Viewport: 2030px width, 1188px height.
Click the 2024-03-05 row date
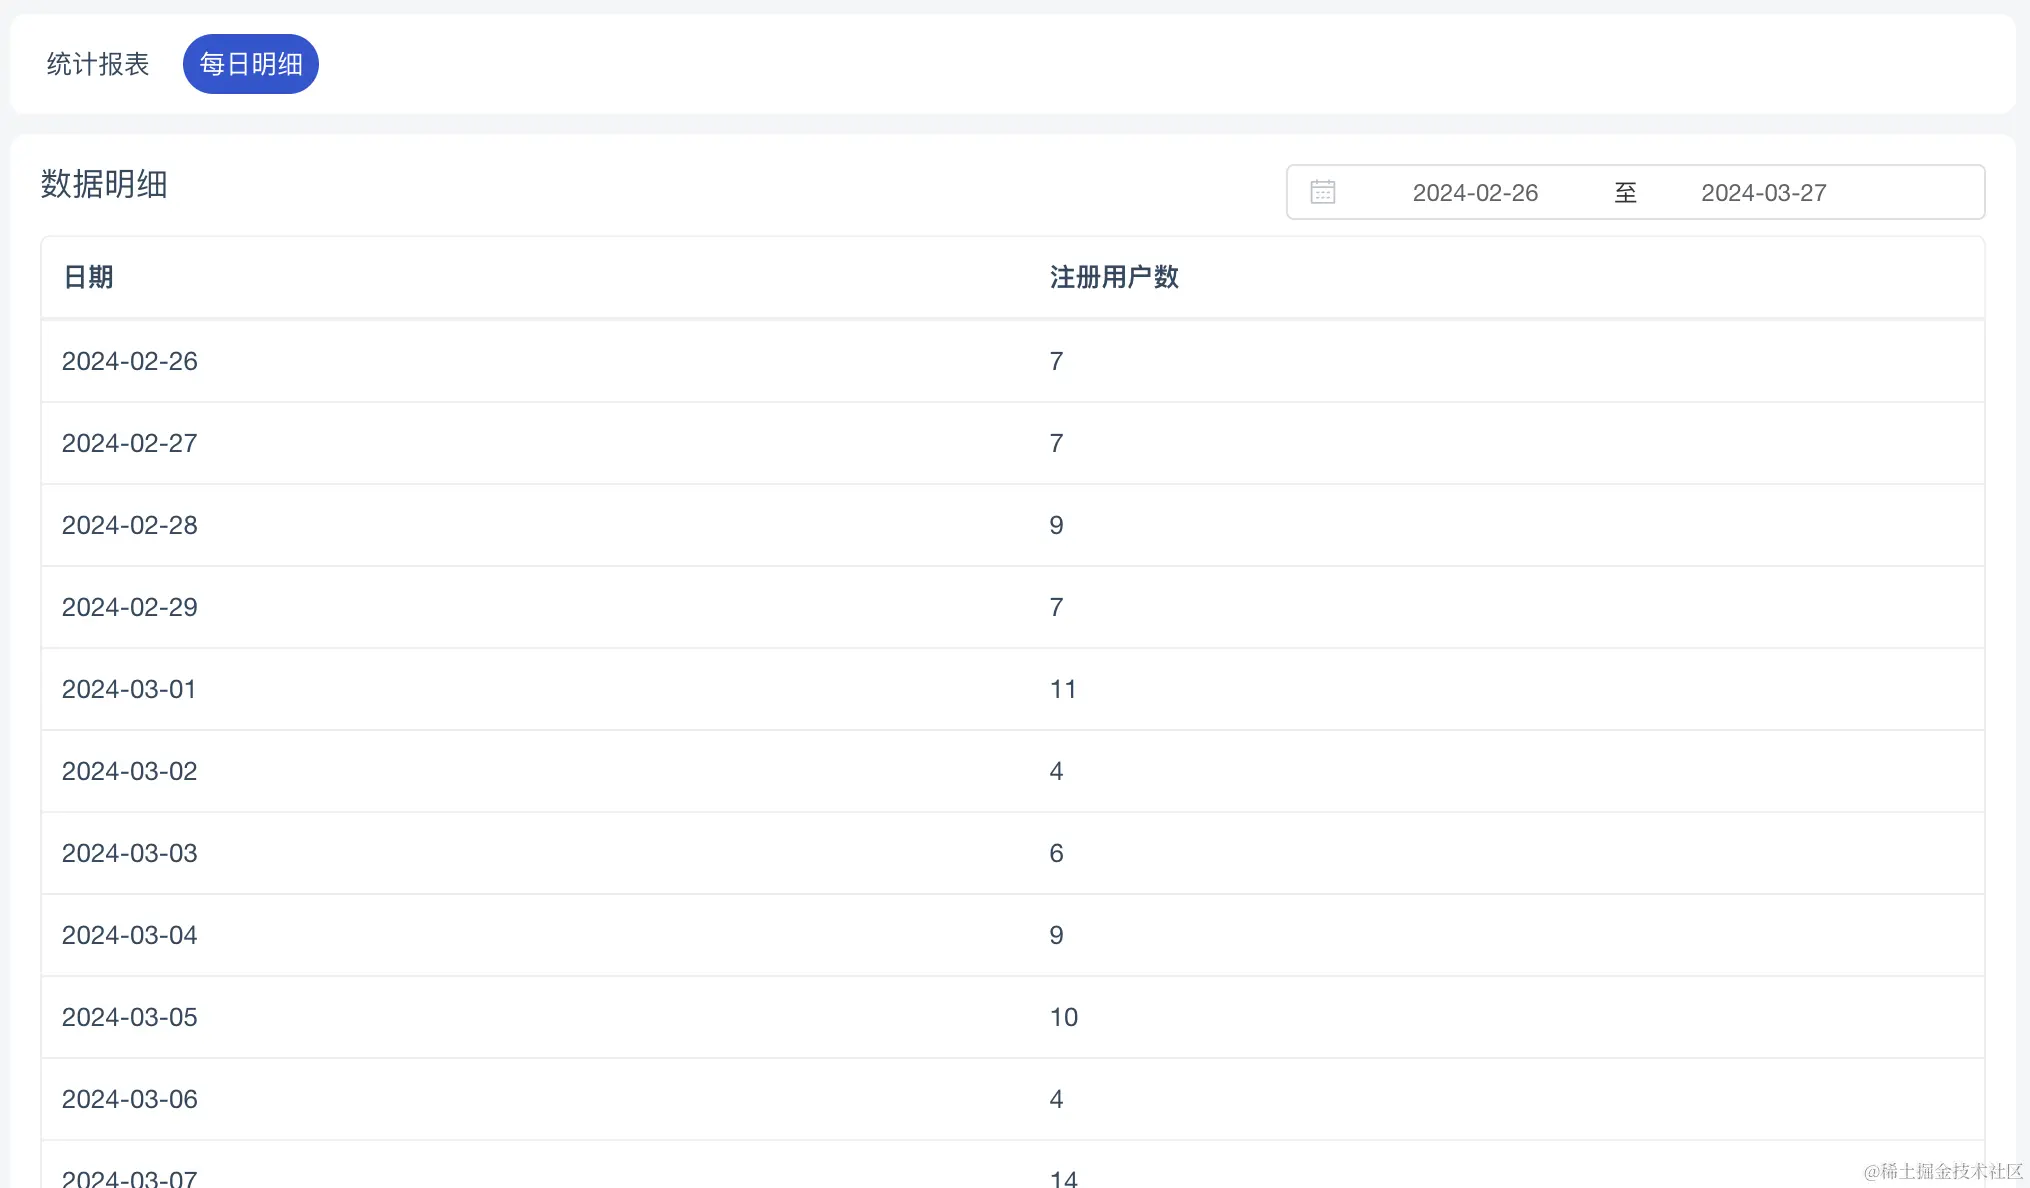pos(130,1017)
